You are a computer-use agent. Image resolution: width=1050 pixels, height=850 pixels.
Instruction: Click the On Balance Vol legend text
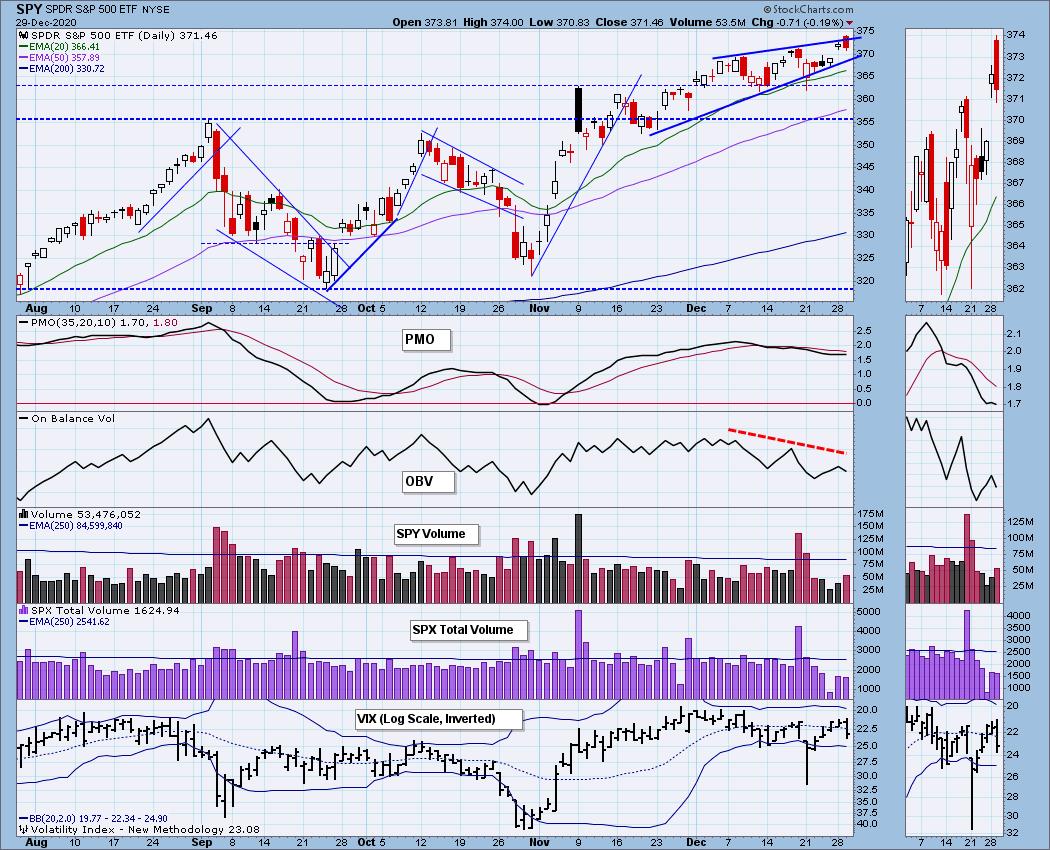(67, 418)
